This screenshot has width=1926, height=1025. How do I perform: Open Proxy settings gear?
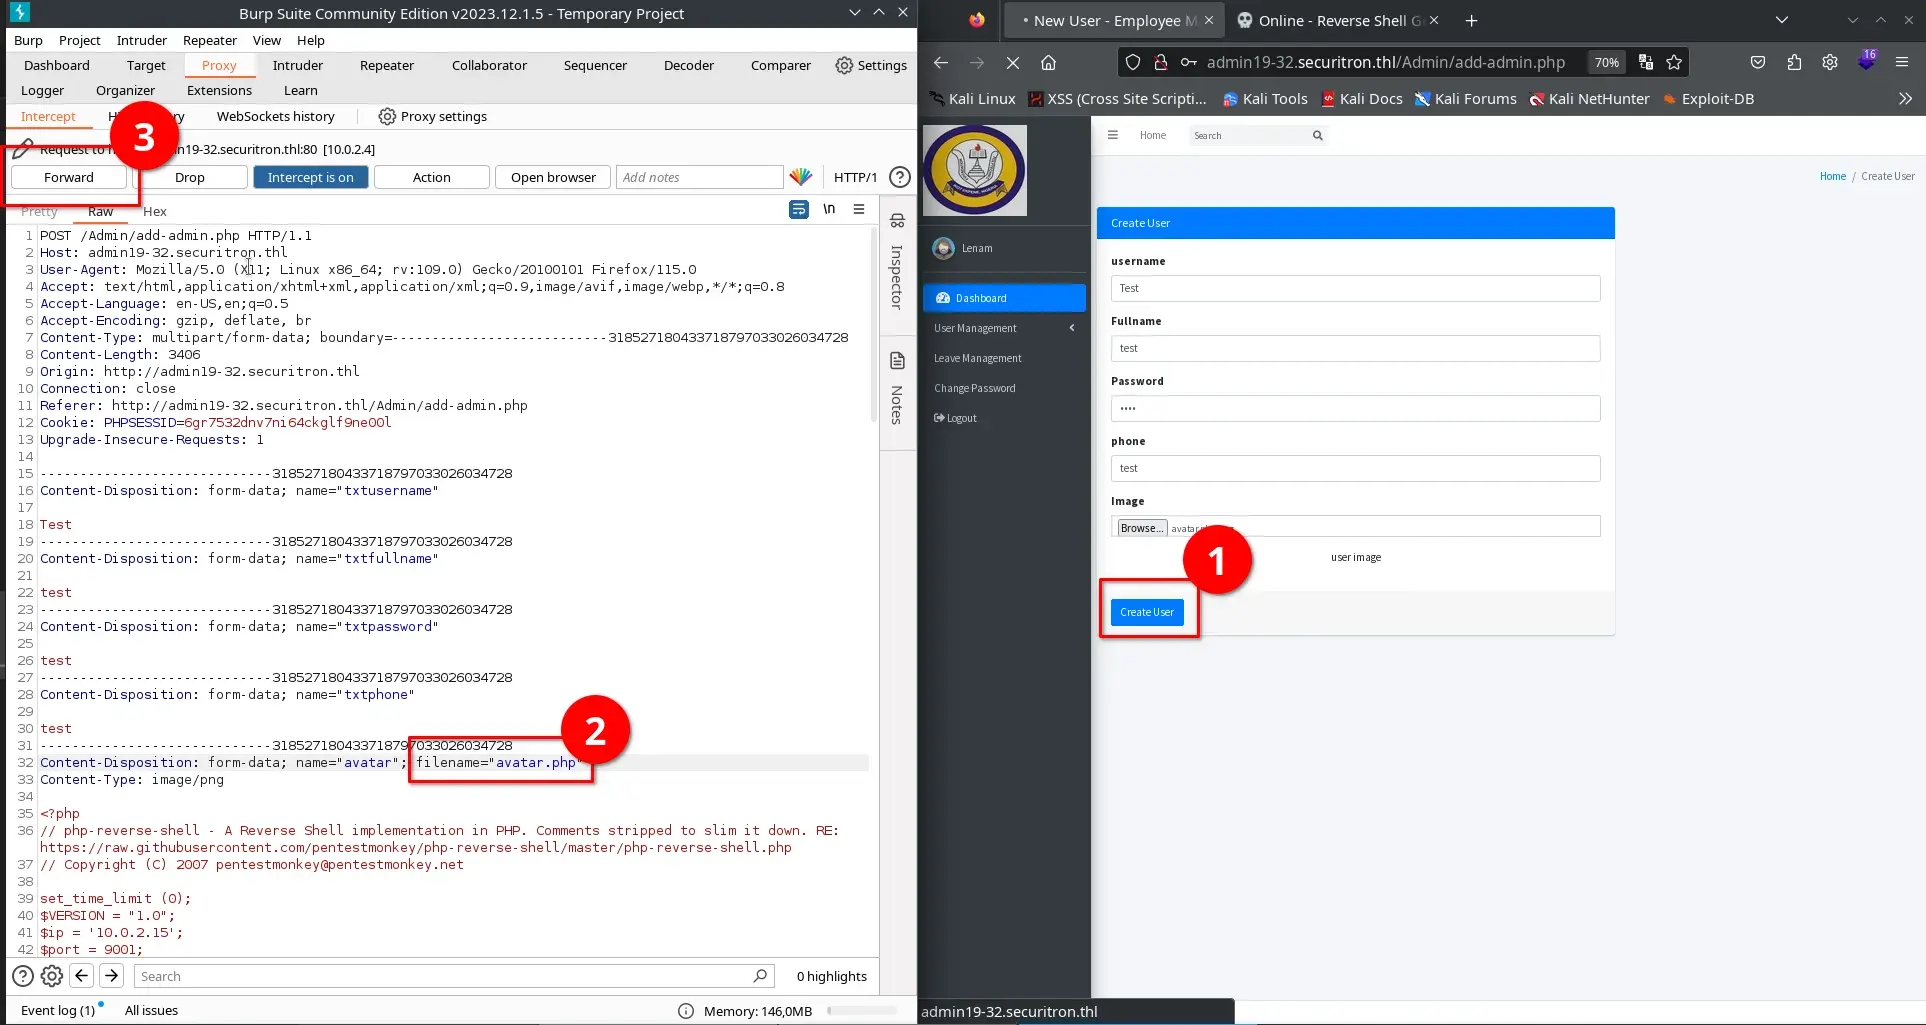point(433,116)
